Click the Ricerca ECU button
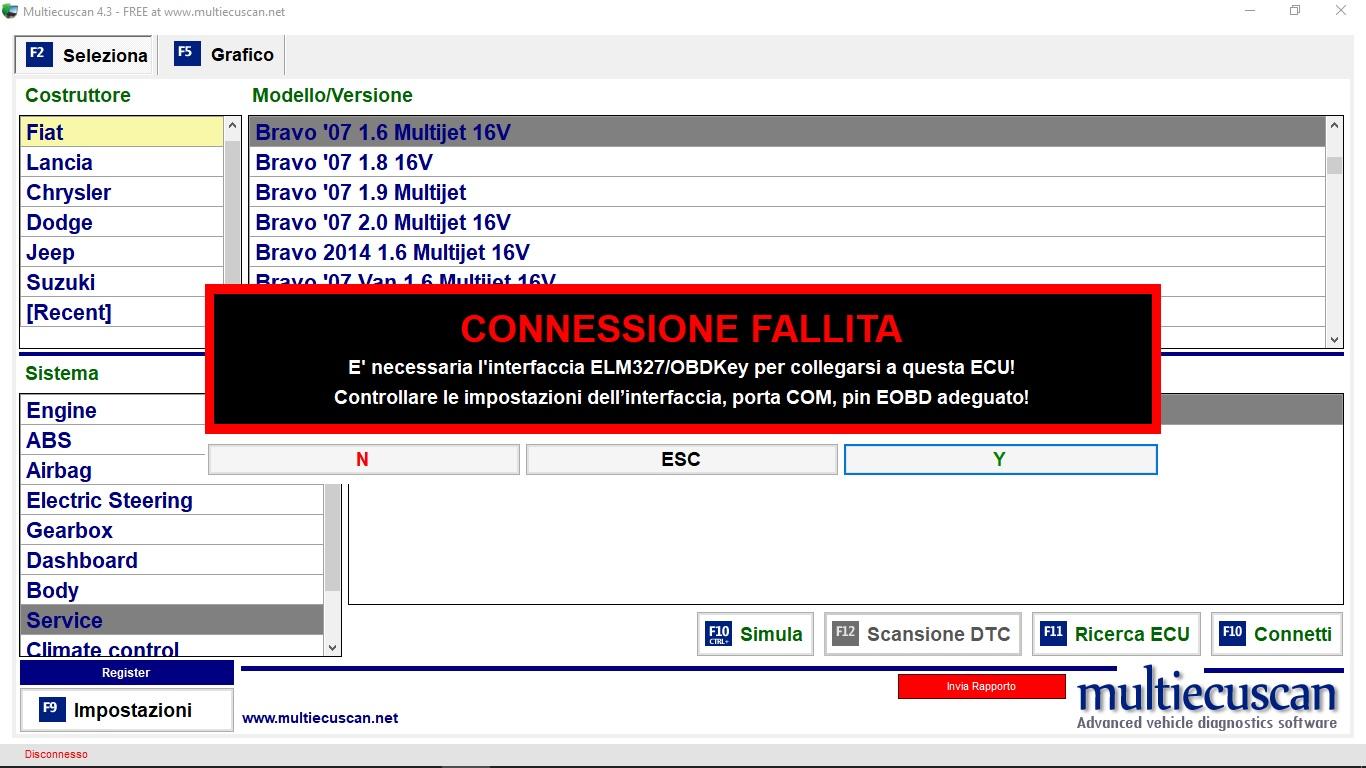 1116,634
